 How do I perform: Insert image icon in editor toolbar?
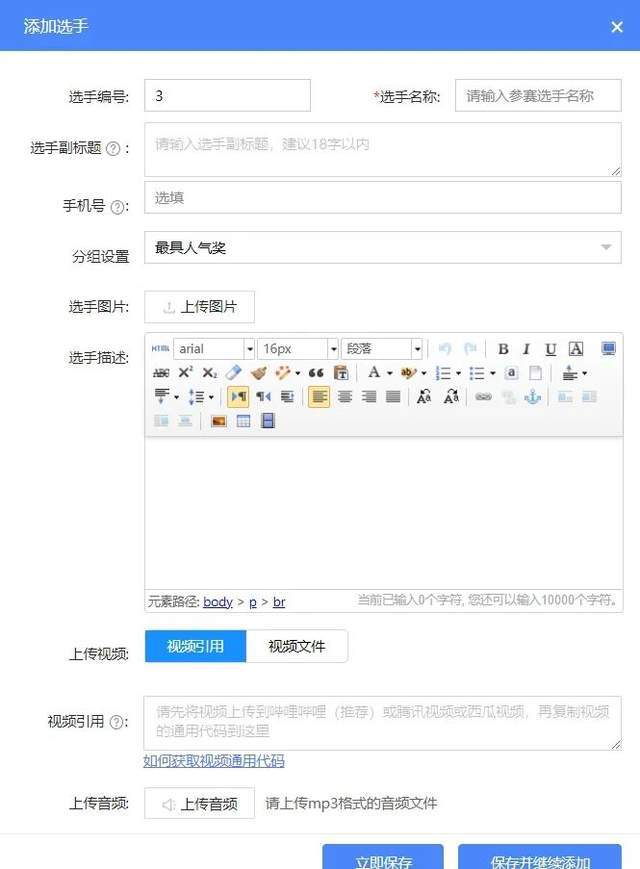[219, 421]
